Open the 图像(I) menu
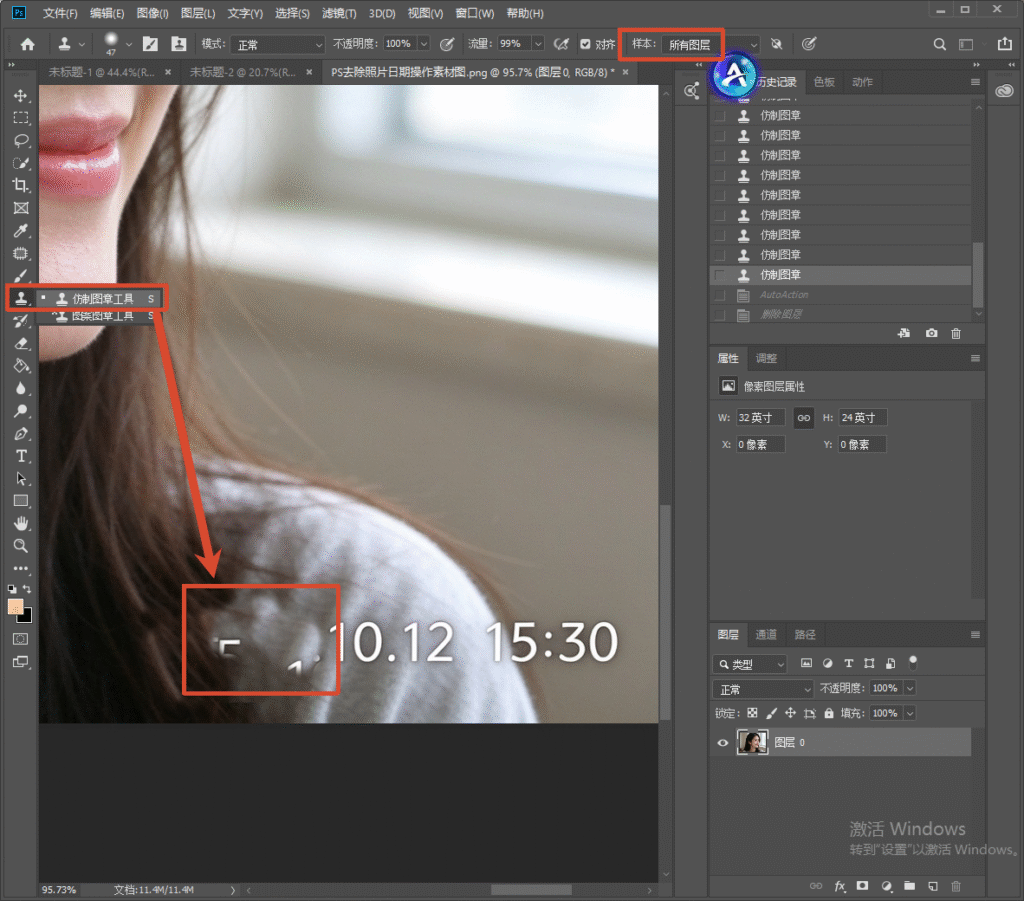Image resolution: width=1024 pixels, height=901 pixels. pos(153,13)
